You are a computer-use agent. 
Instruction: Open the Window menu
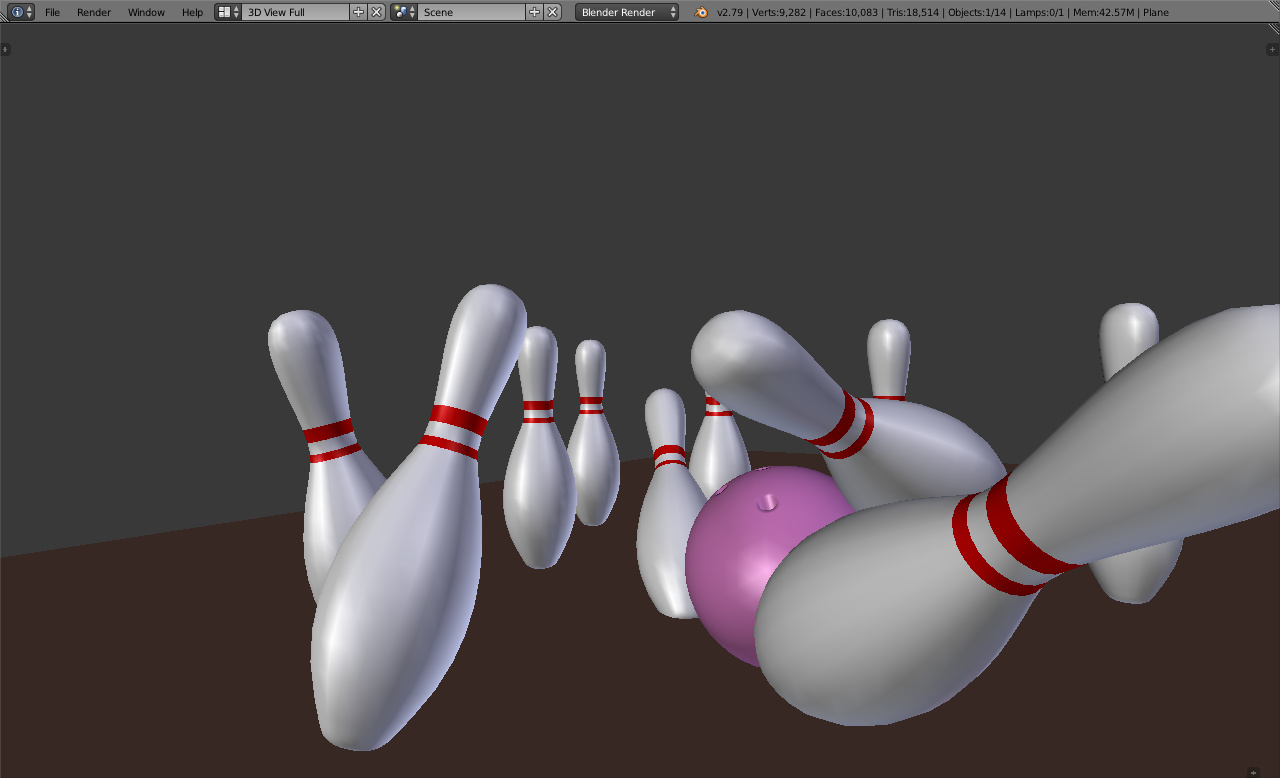click(x=146, y=12)
